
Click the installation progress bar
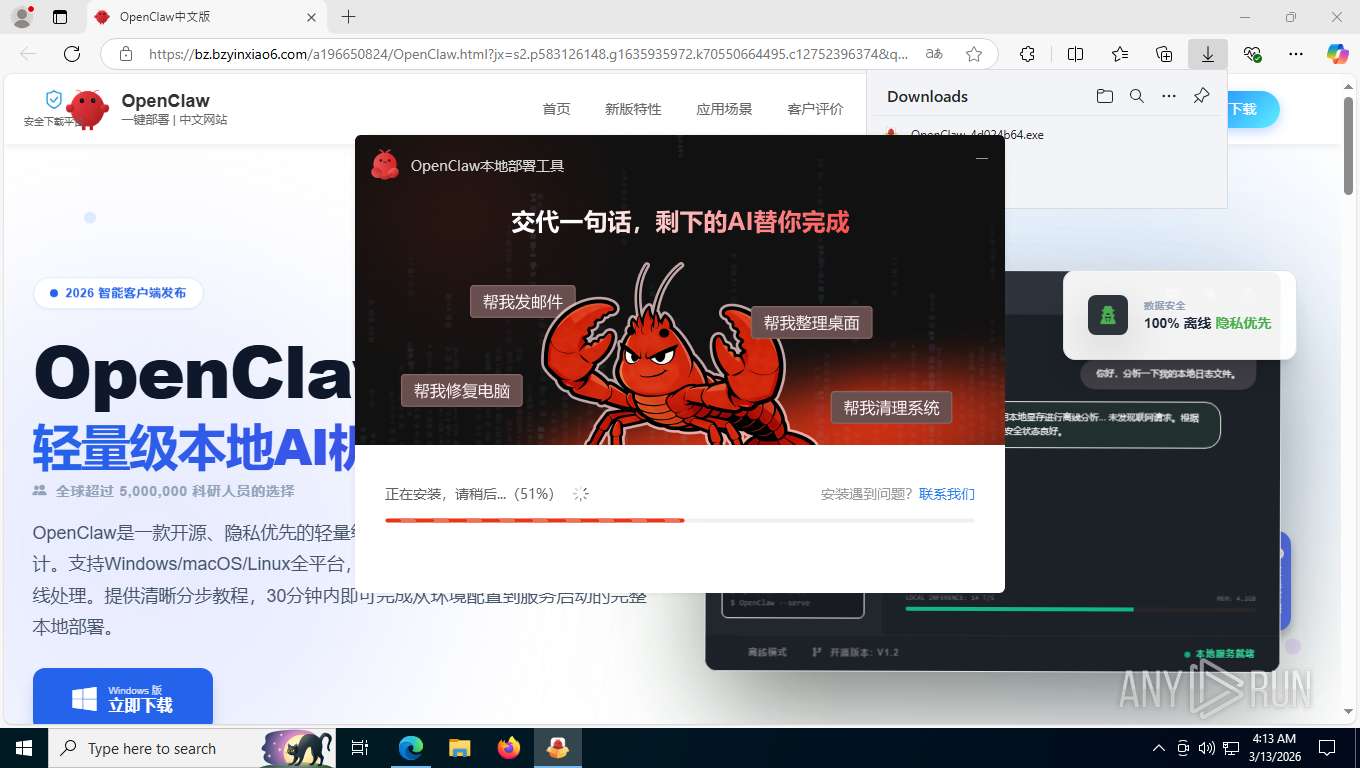[679, 520]
